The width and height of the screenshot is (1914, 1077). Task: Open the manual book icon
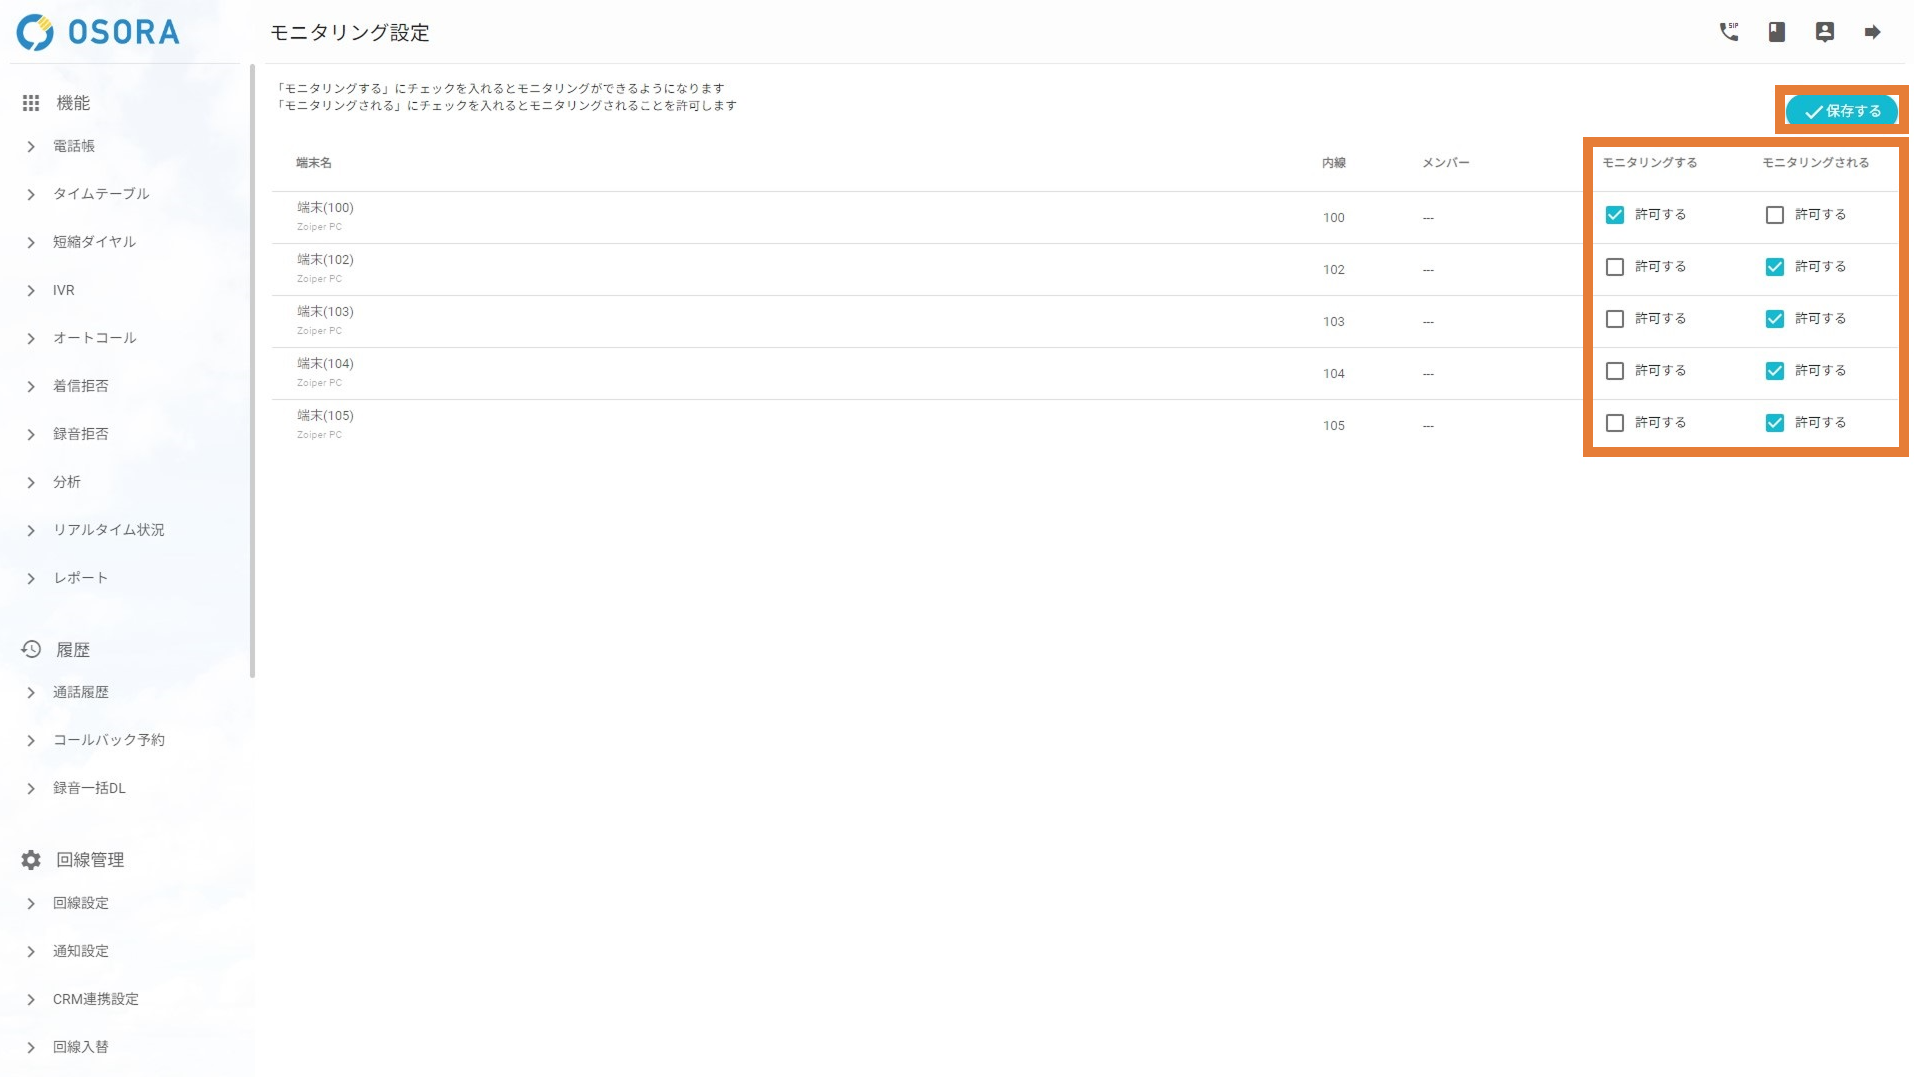(1776, 32)
